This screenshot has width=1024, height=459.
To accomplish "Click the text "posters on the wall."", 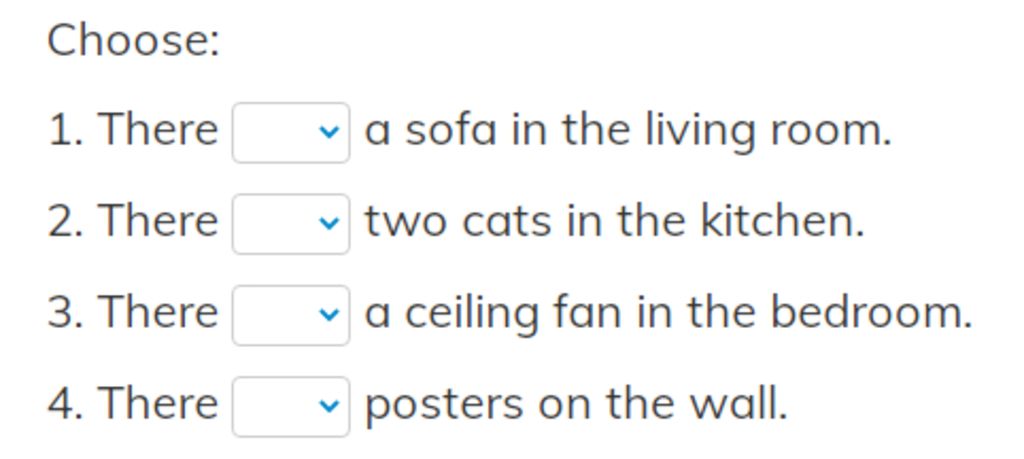I will pos(576,405).
